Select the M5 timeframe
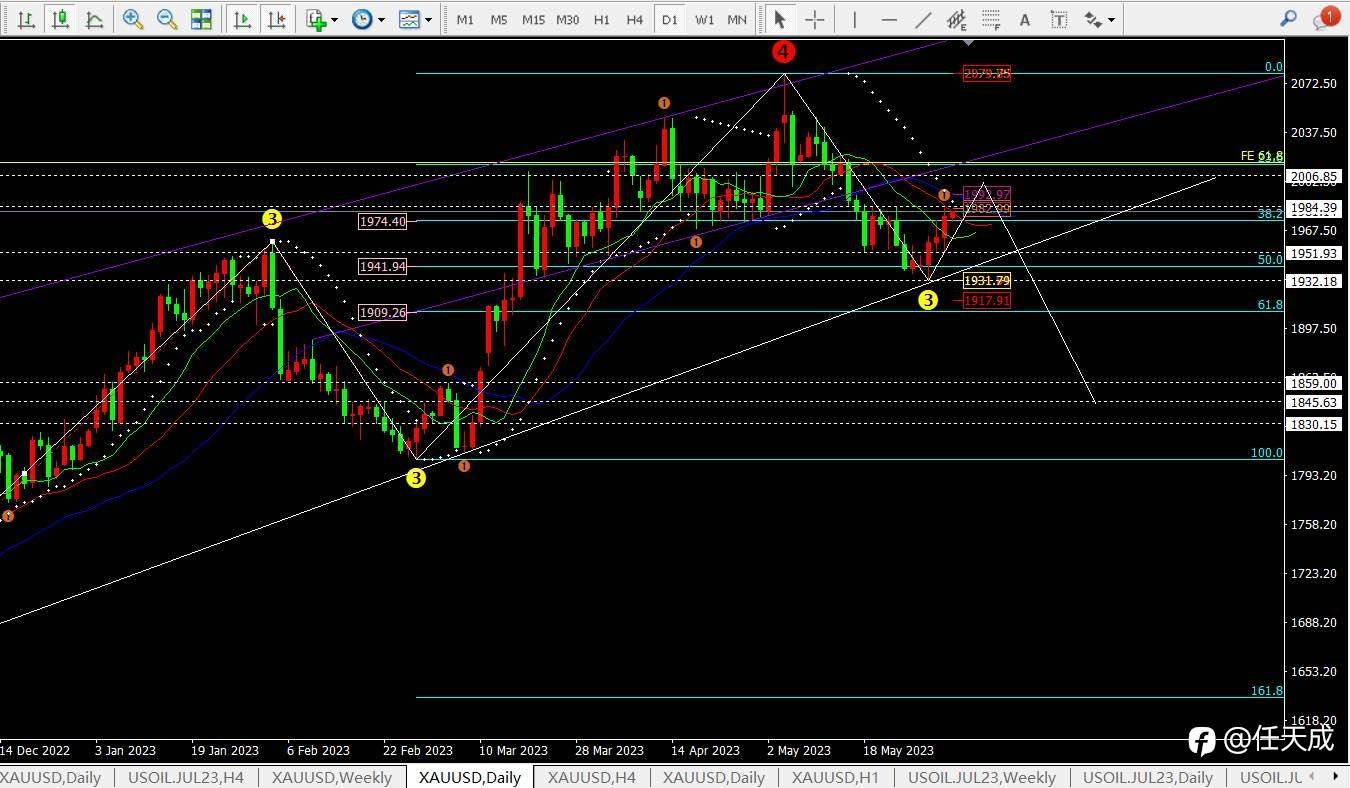The image size is (1350, 788). tap(499, 19)
